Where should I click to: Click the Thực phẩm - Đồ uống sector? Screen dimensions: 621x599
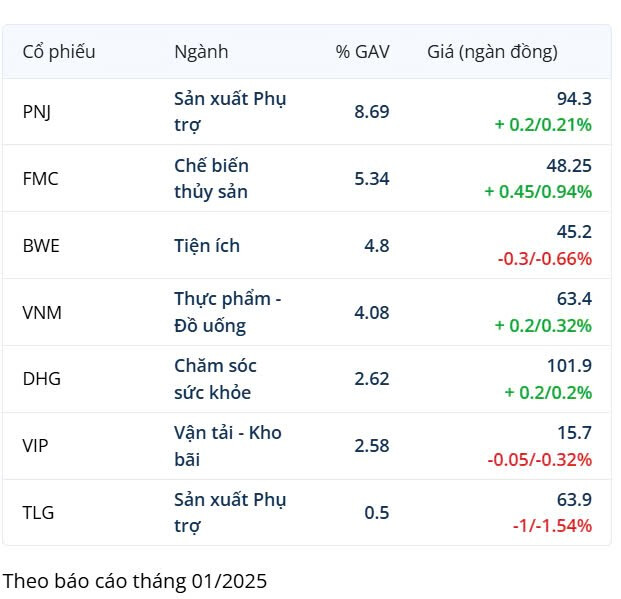[x=227, y=312]
